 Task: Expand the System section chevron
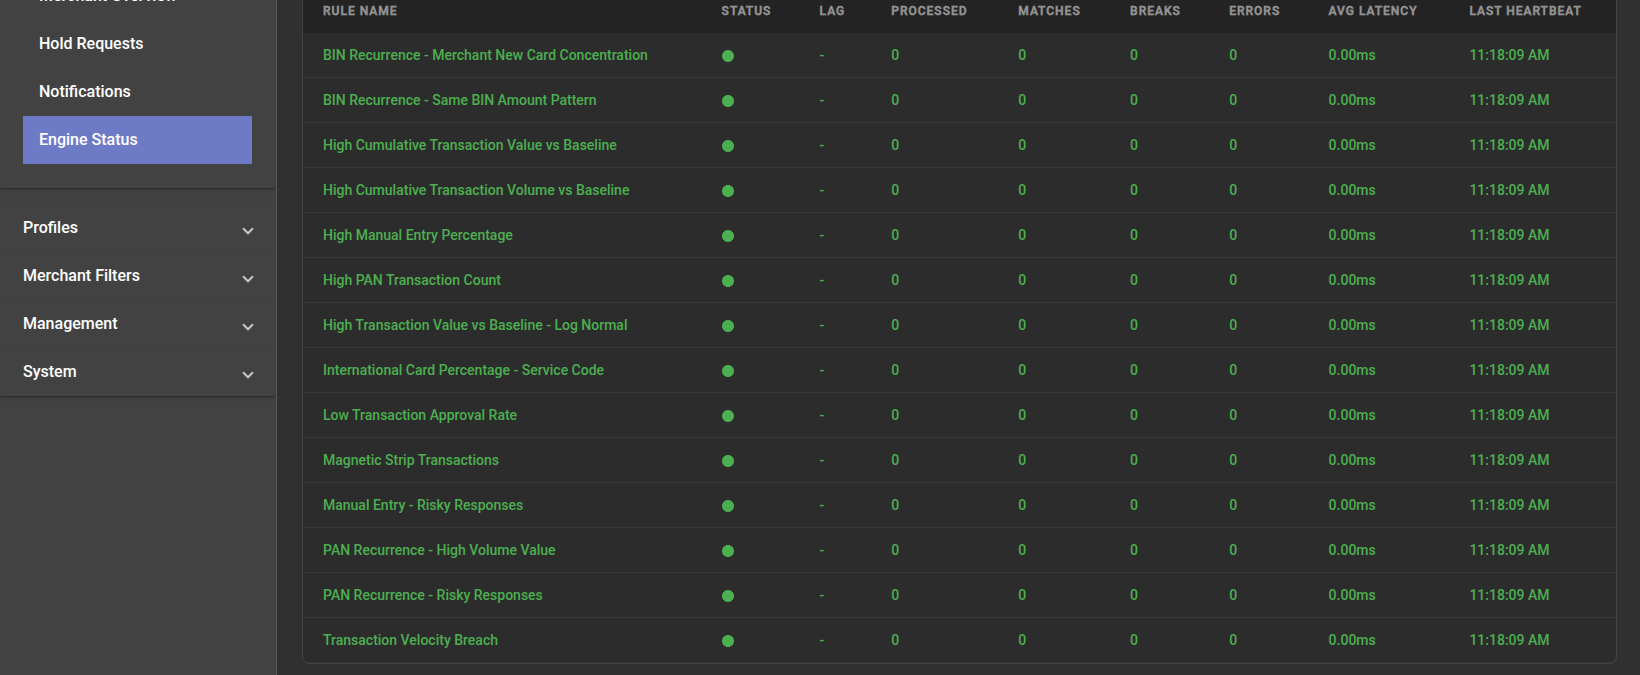pyautogui.click(x=248, y=375)
